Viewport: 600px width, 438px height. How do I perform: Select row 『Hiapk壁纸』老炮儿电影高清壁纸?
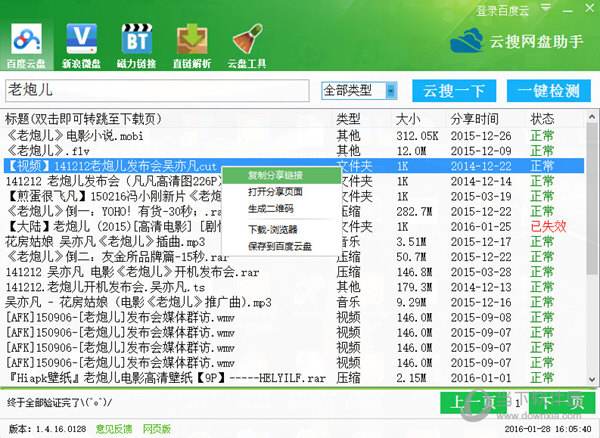tap(294, 378)
